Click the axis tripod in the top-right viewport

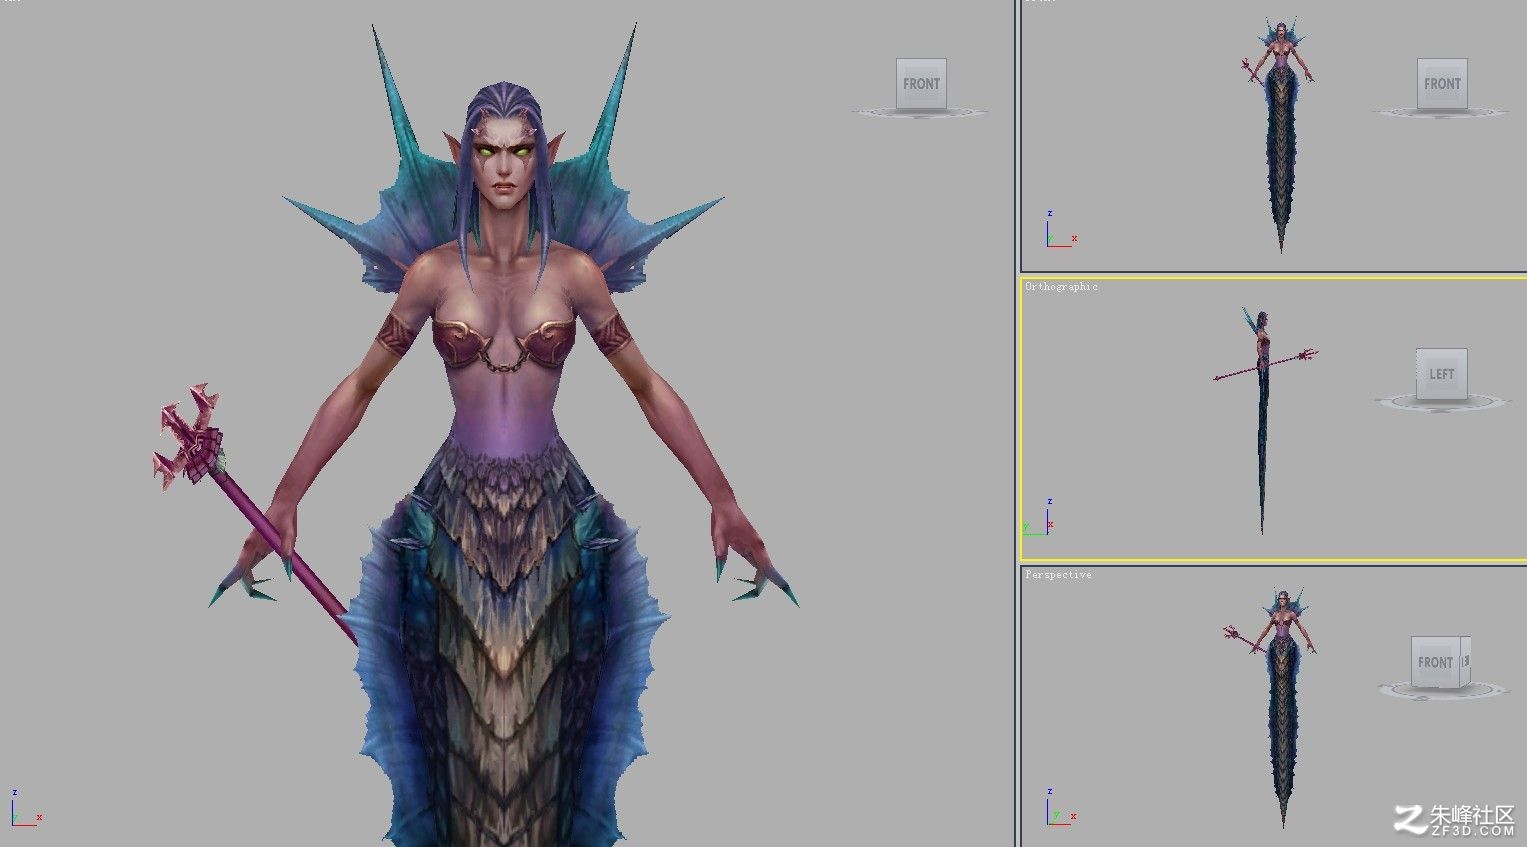click(x=1060, y=229)
